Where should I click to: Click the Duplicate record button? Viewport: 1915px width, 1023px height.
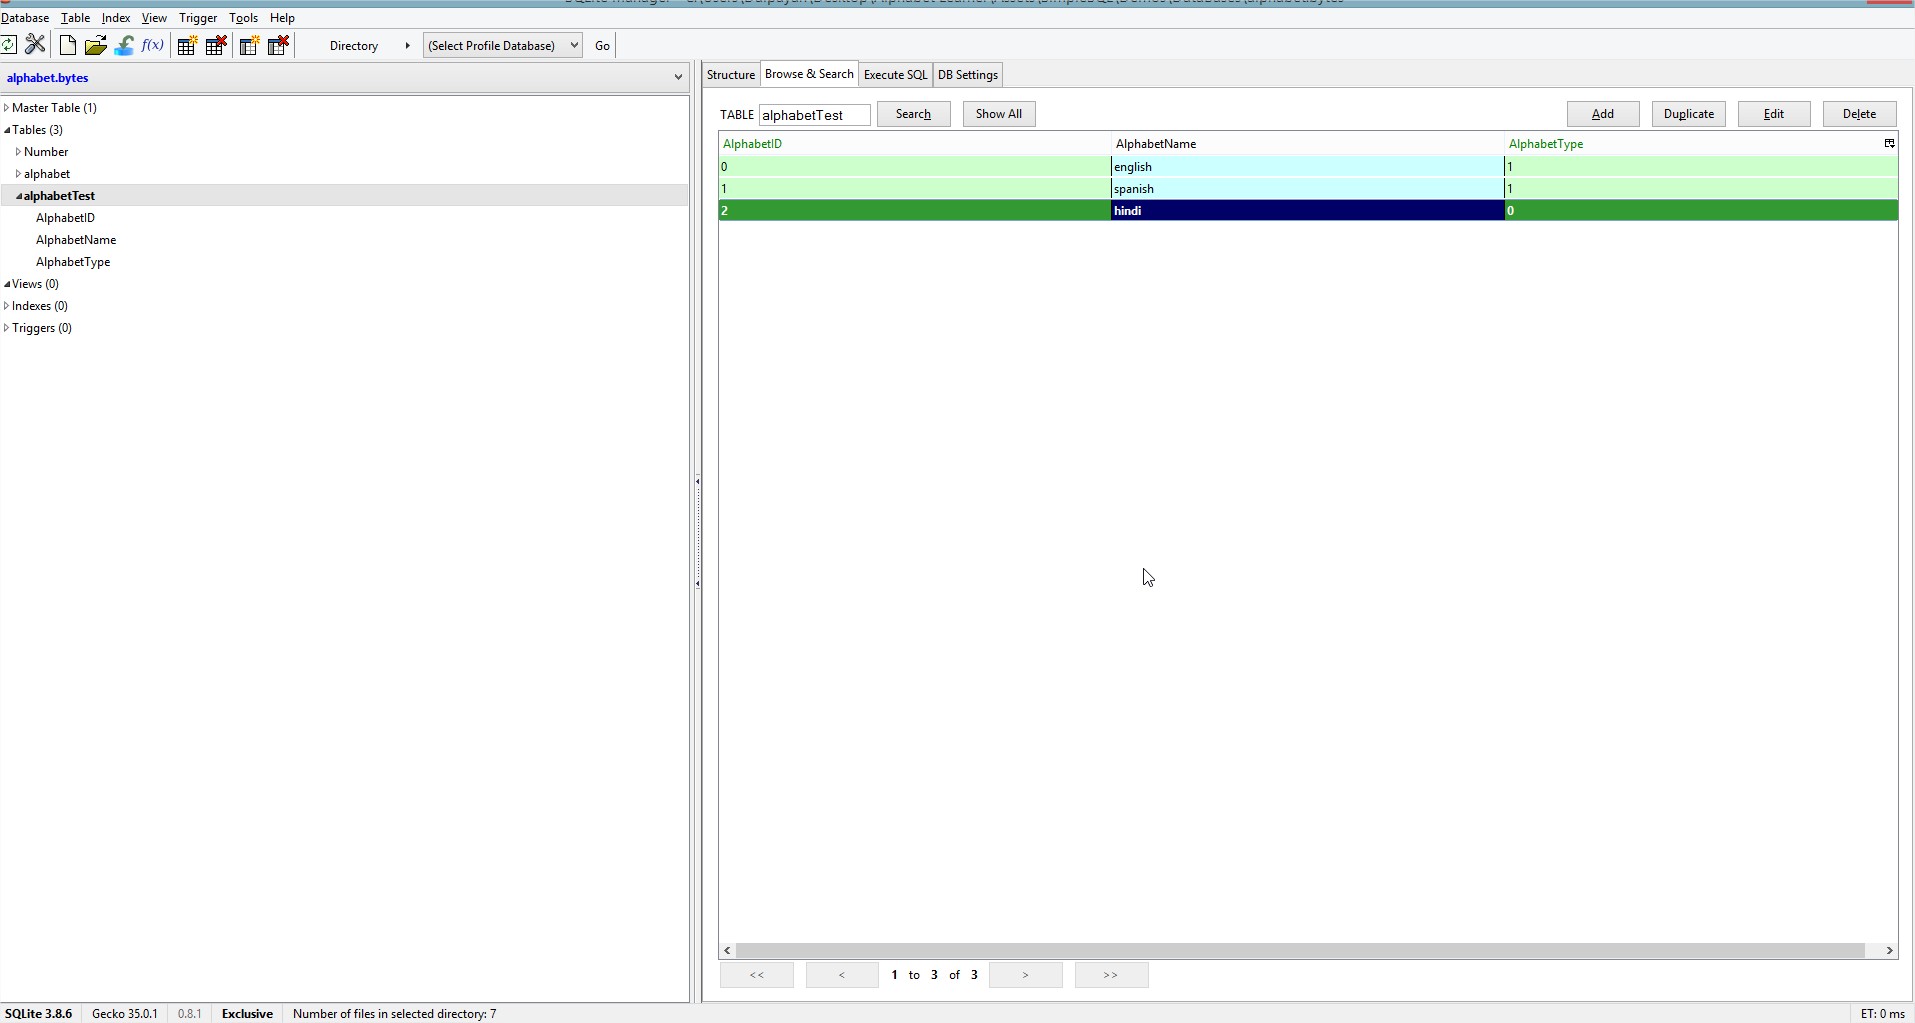point(1689,114)
